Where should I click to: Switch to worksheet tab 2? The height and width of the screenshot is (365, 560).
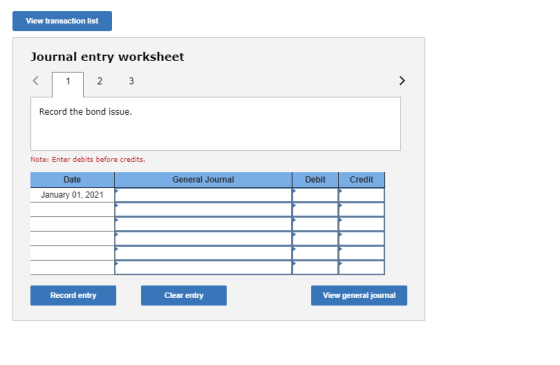point(100,81)
